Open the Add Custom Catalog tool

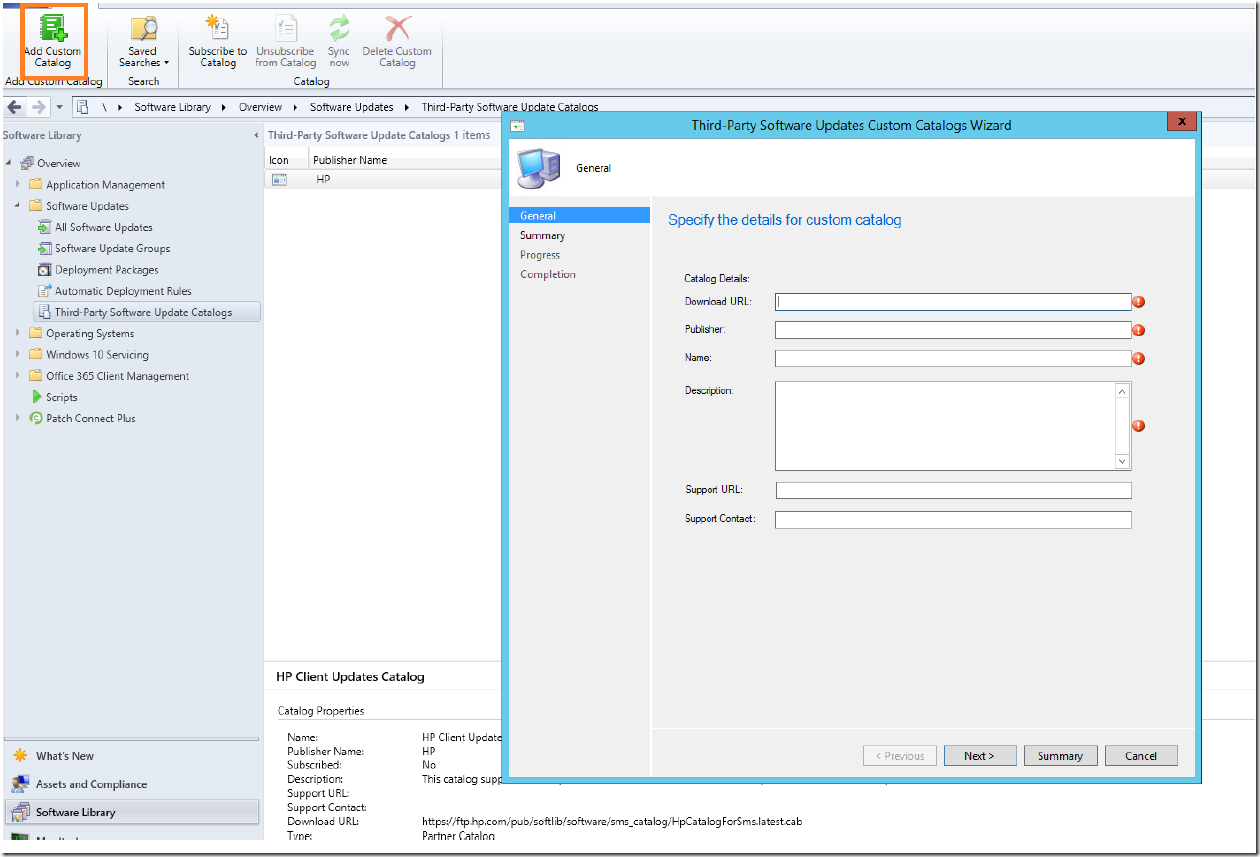pyautogui.click(x=53, y=40)
